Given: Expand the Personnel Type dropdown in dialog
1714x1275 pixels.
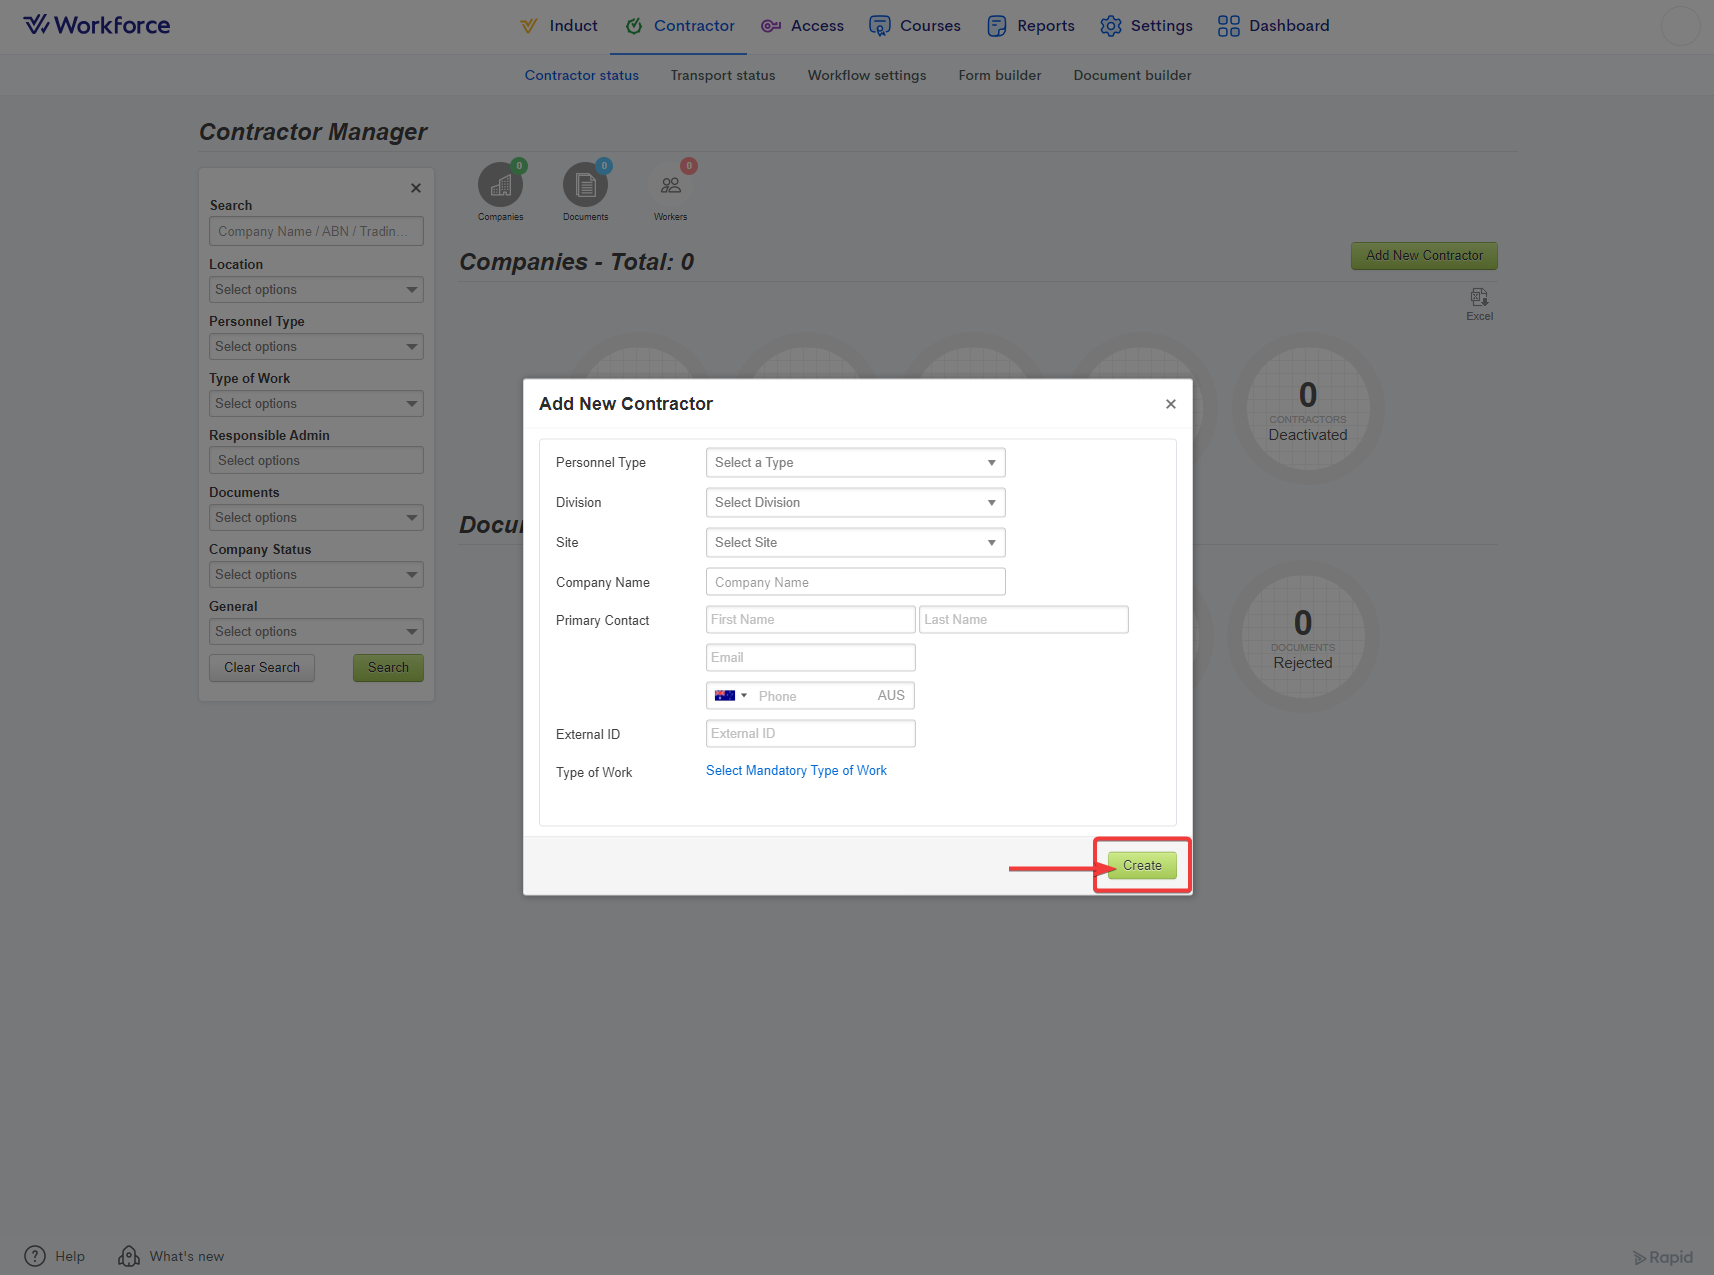Looking at the screenshot, I should point(855,463).
